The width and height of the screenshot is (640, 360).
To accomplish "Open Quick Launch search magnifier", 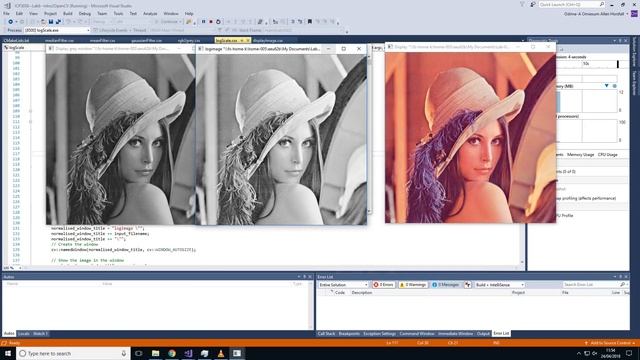I will click(x=602, y=4).
